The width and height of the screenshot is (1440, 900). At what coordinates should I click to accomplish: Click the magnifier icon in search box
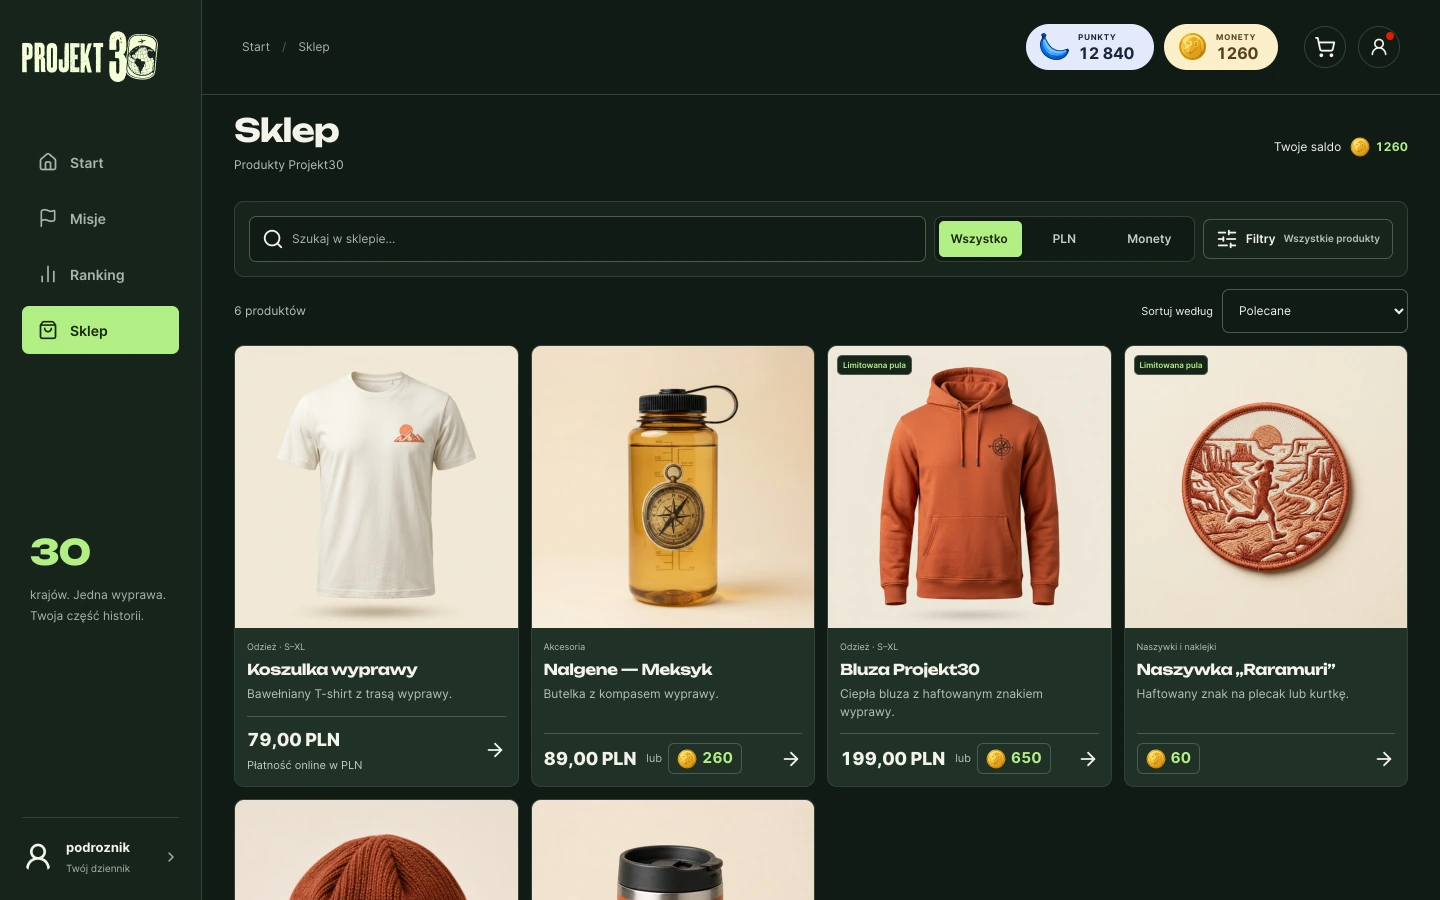point(272,239)
